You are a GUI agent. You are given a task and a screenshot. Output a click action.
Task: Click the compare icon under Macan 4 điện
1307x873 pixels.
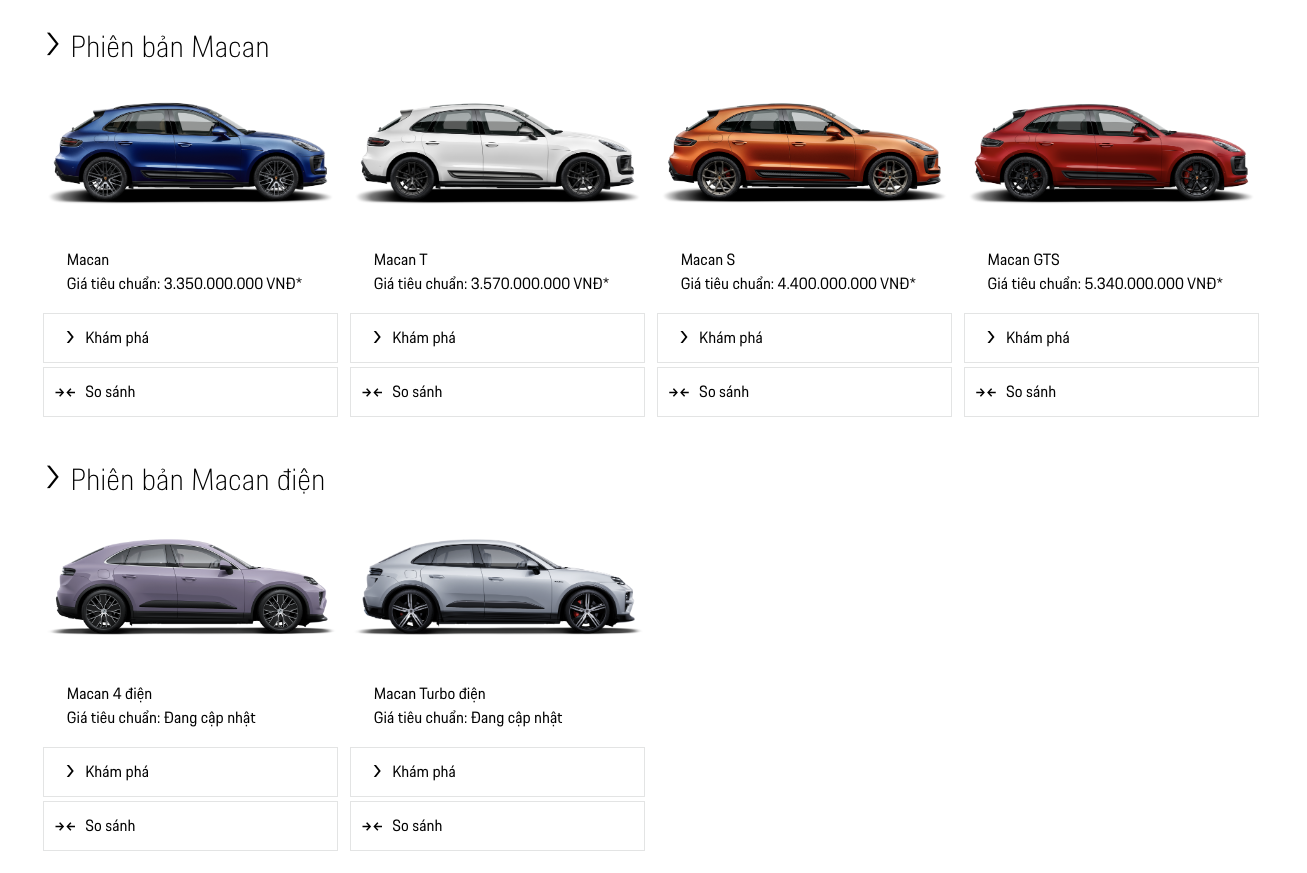click(x=67, y=825)
